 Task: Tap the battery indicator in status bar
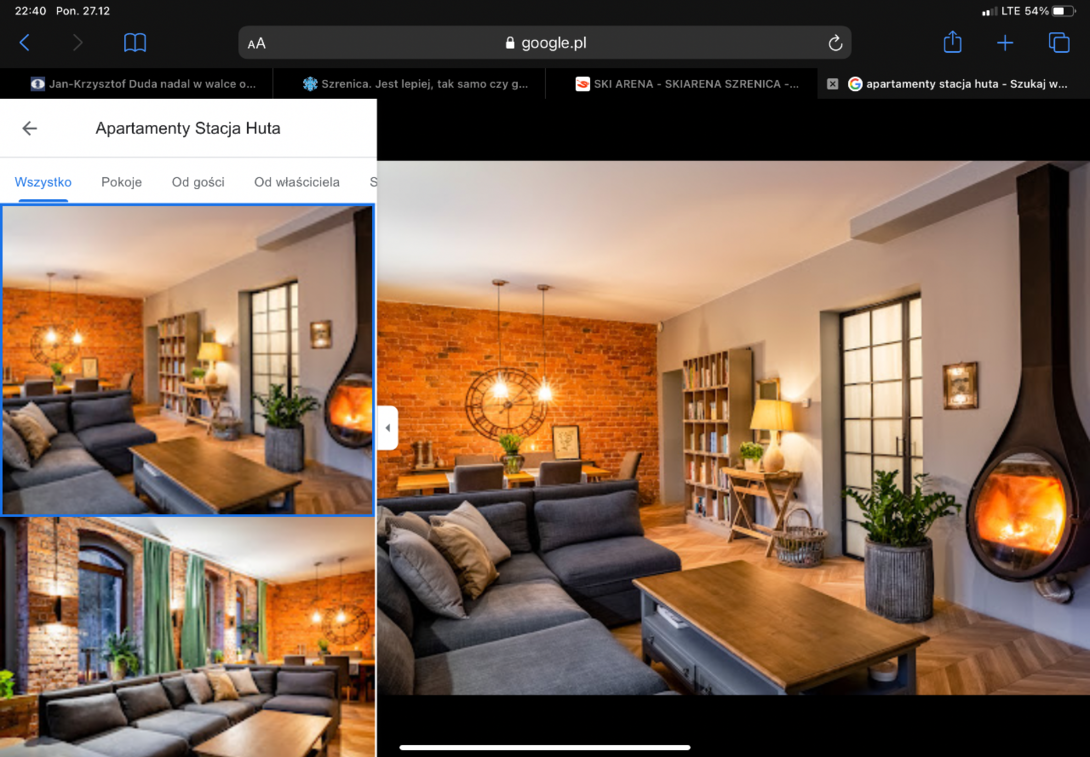[1064, 11]
